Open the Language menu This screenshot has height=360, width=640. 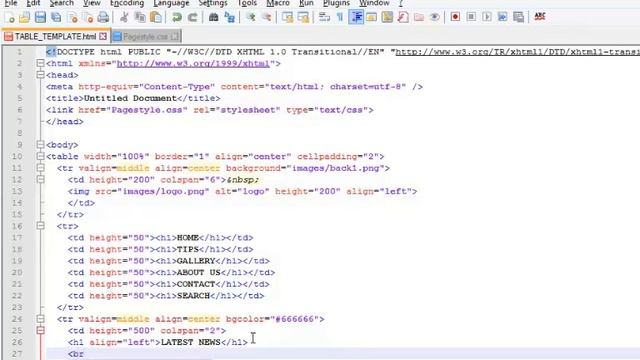(171, 3)
